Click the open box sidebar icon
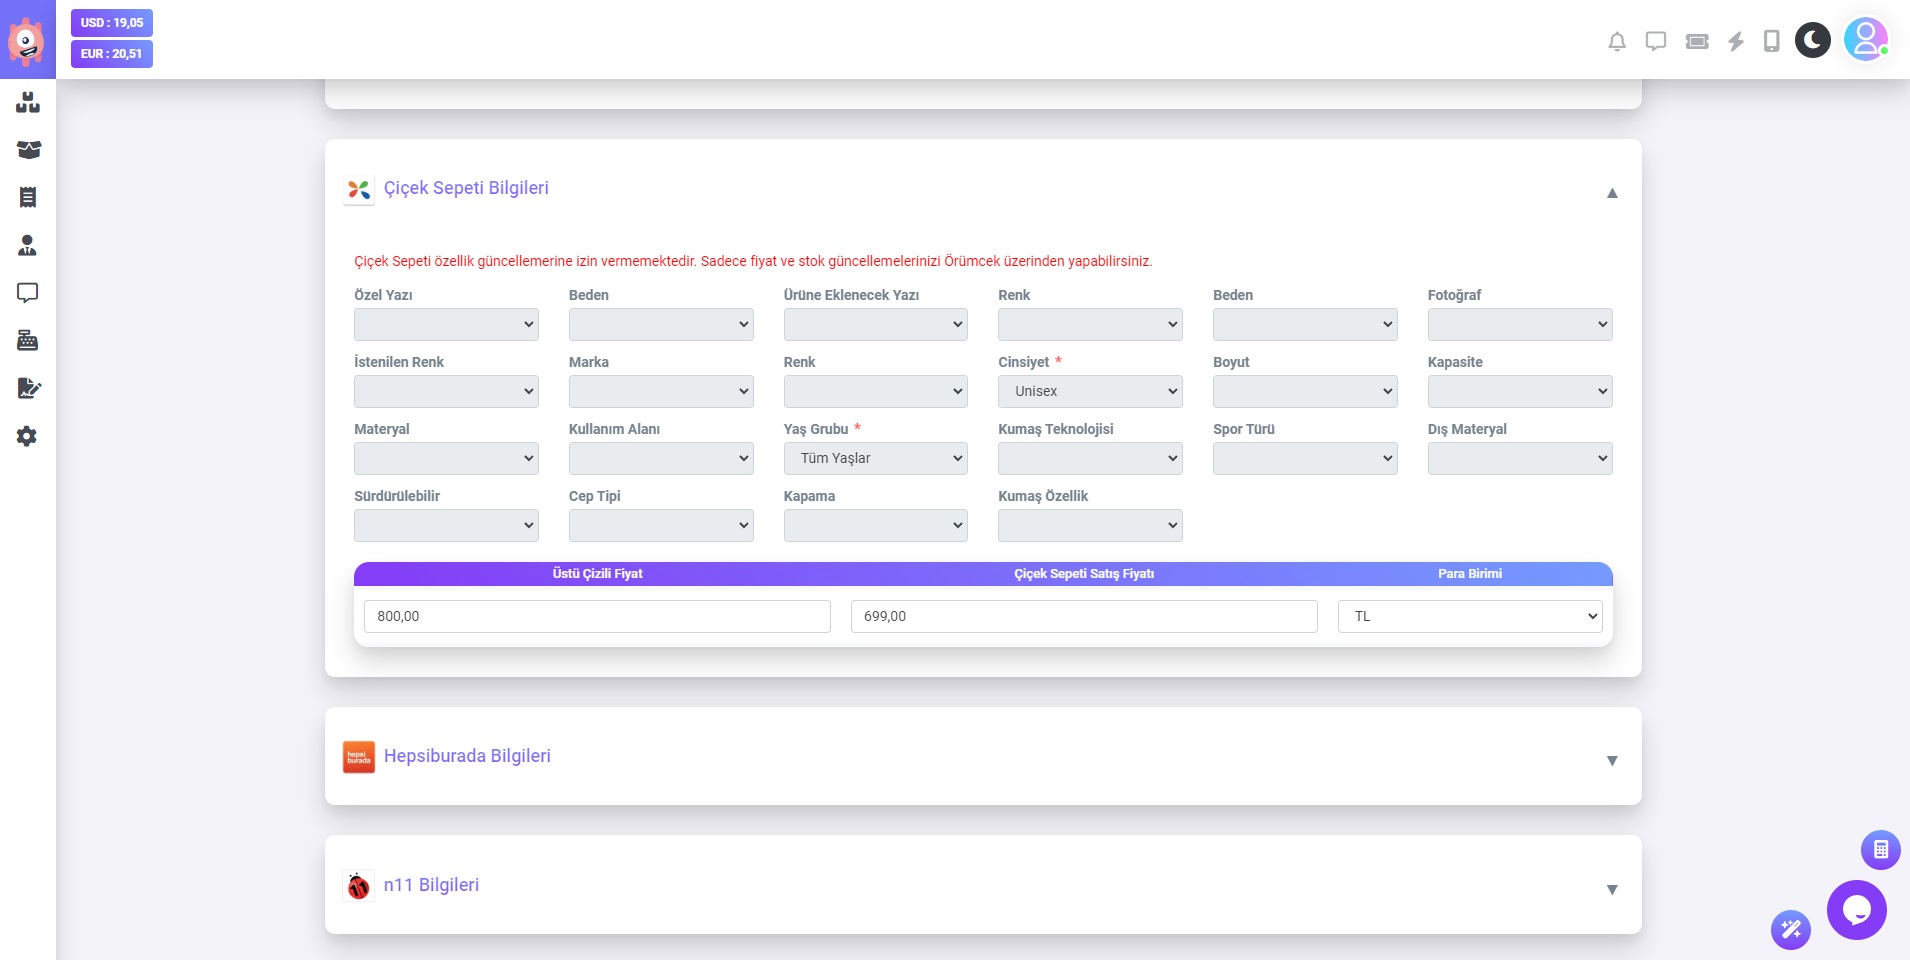The width and height of the screenshot is (1910, 960). pos(28,150)
